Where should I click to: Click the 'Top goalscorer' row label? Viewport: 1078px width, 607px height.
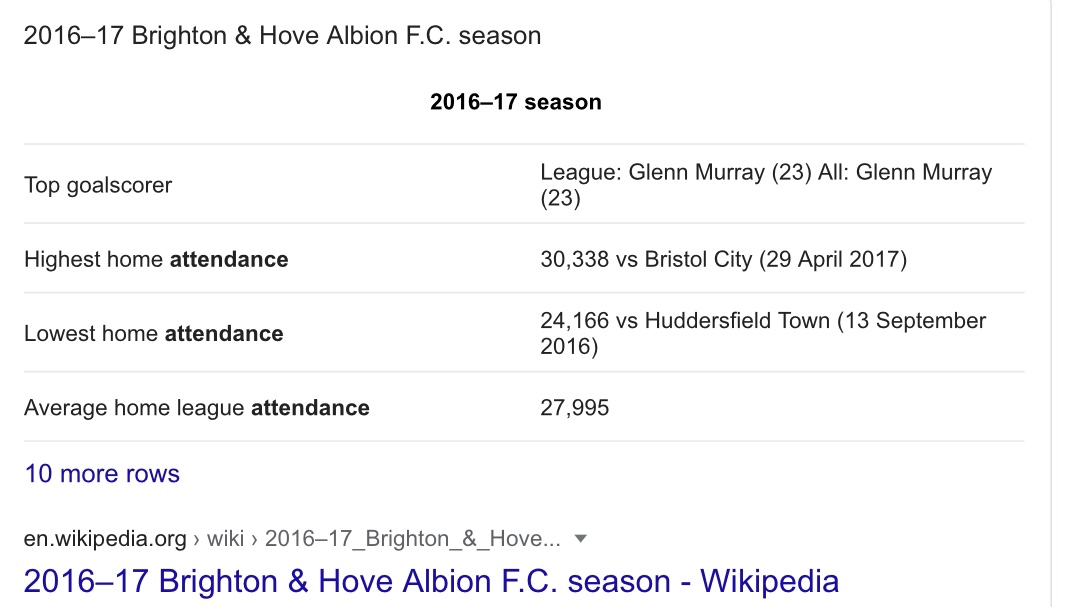[98, 185]
